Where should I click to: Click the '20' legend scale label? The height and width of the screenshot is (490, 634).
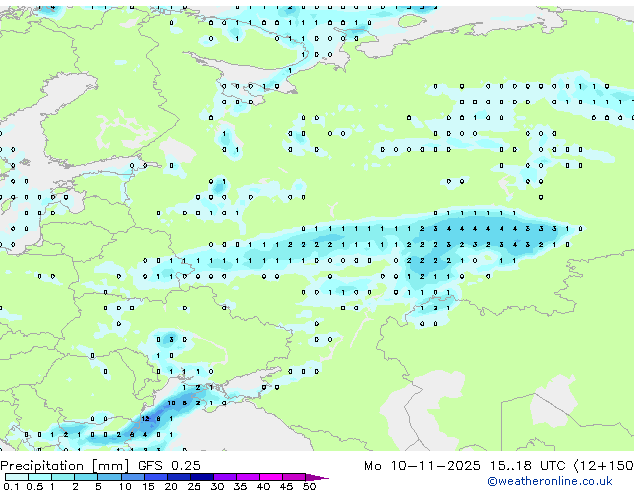(171, 486)
